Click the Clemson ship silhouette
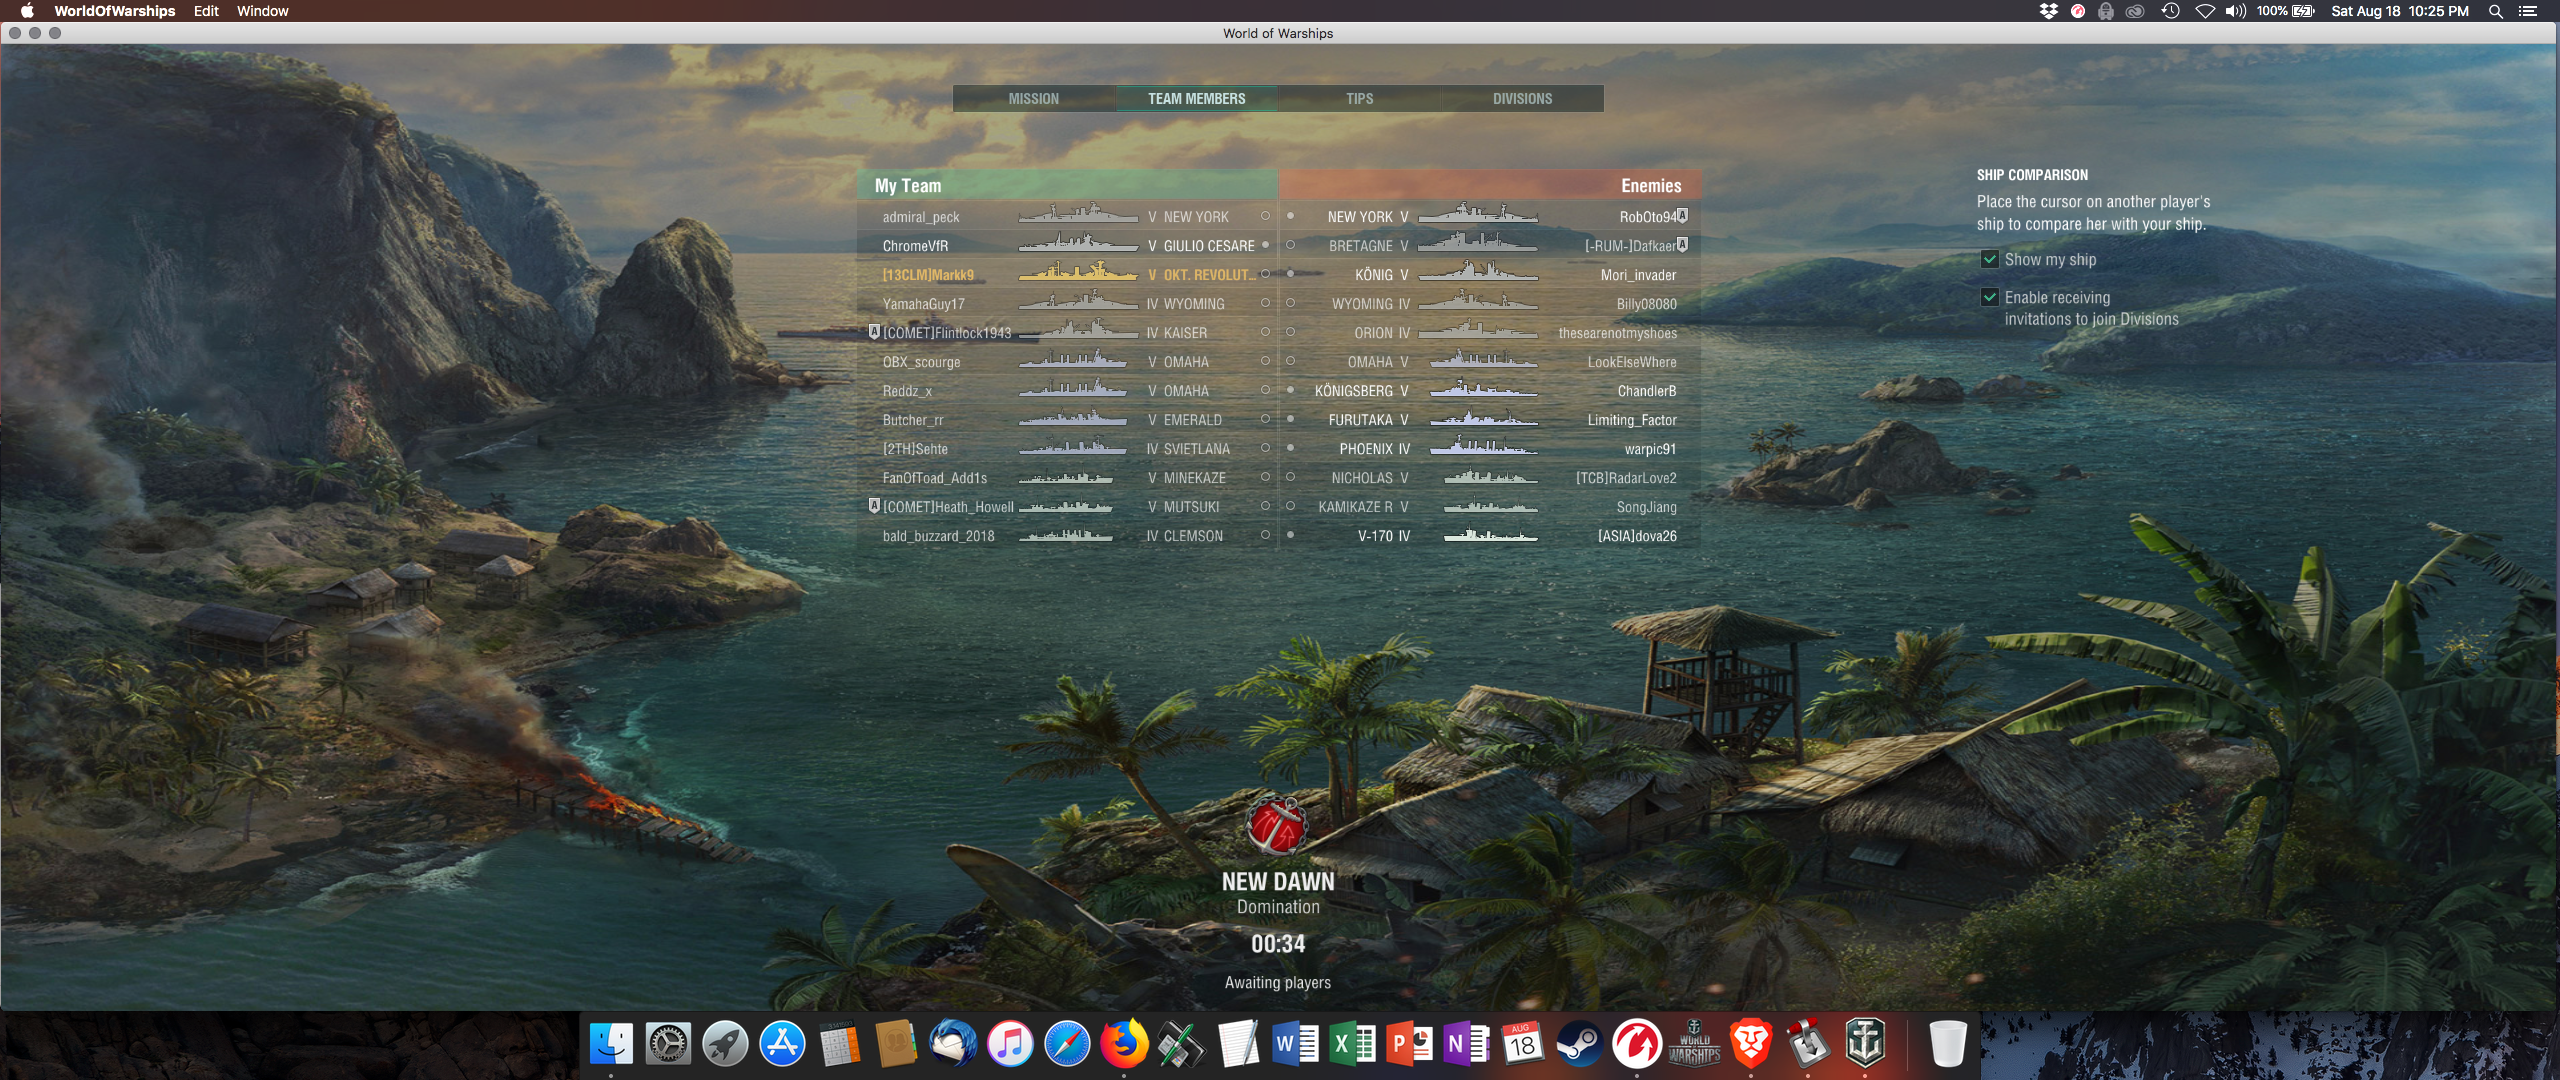The width and height of the screenshot is (2560, 1080). click(x=1066, y=536)
